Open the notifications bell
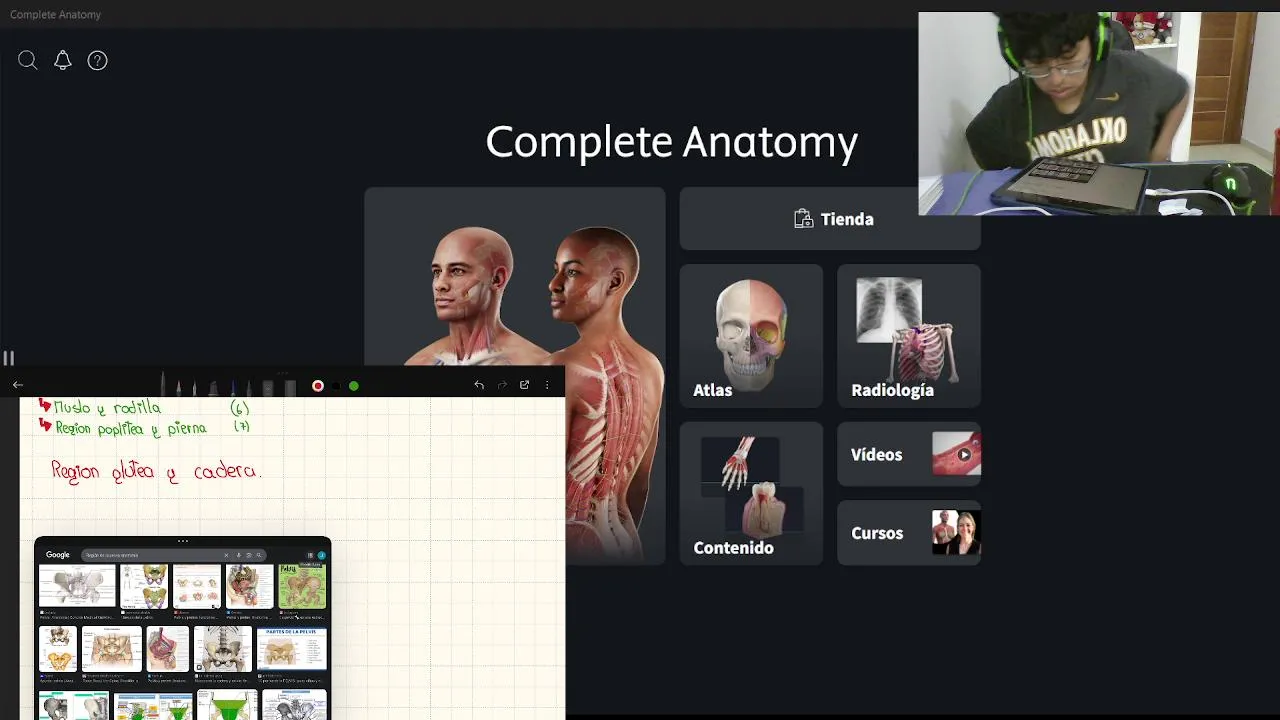Image resolution: width=1280 pixels, height=720 pixels. (63, 60)
